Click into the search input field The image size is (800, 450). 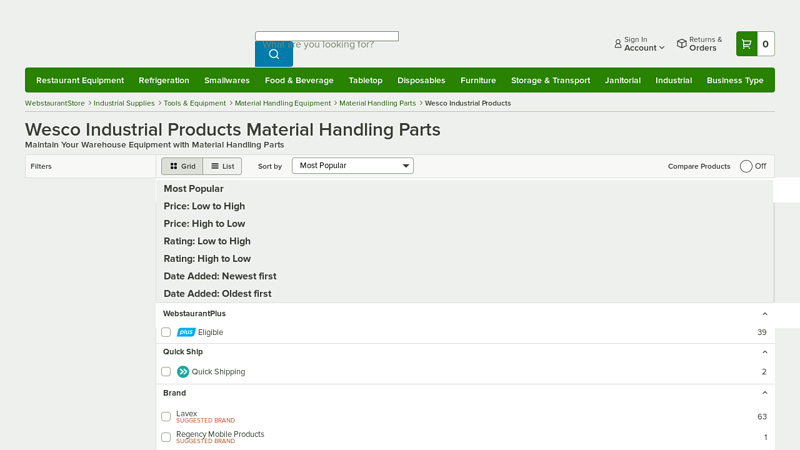[x=327, y=36]
